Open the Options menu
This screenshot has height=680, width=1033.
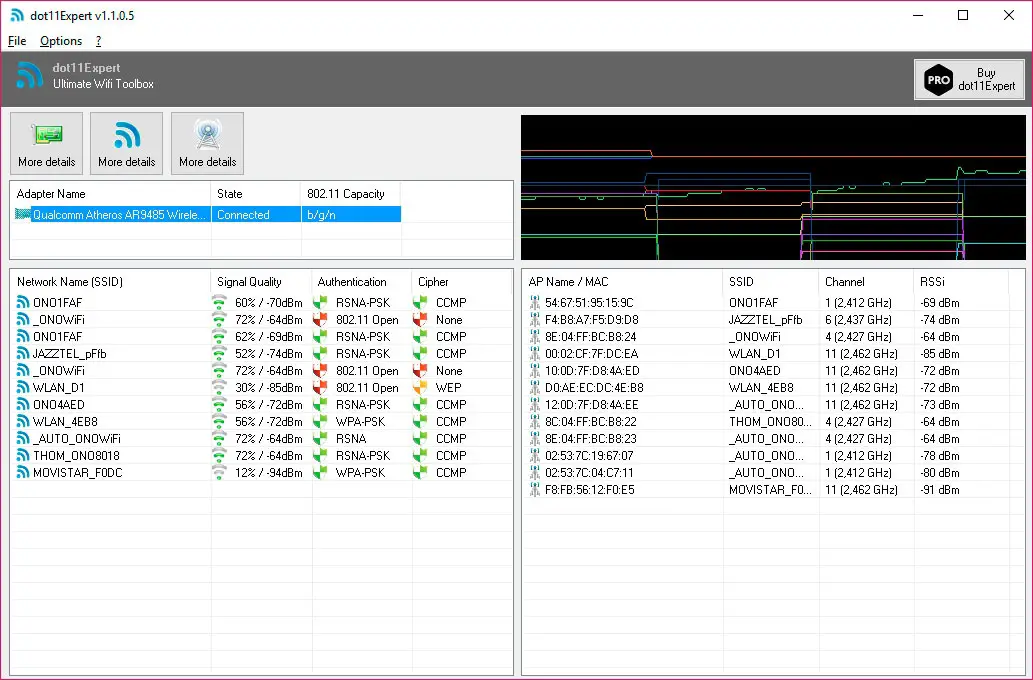tap(61, 41)
